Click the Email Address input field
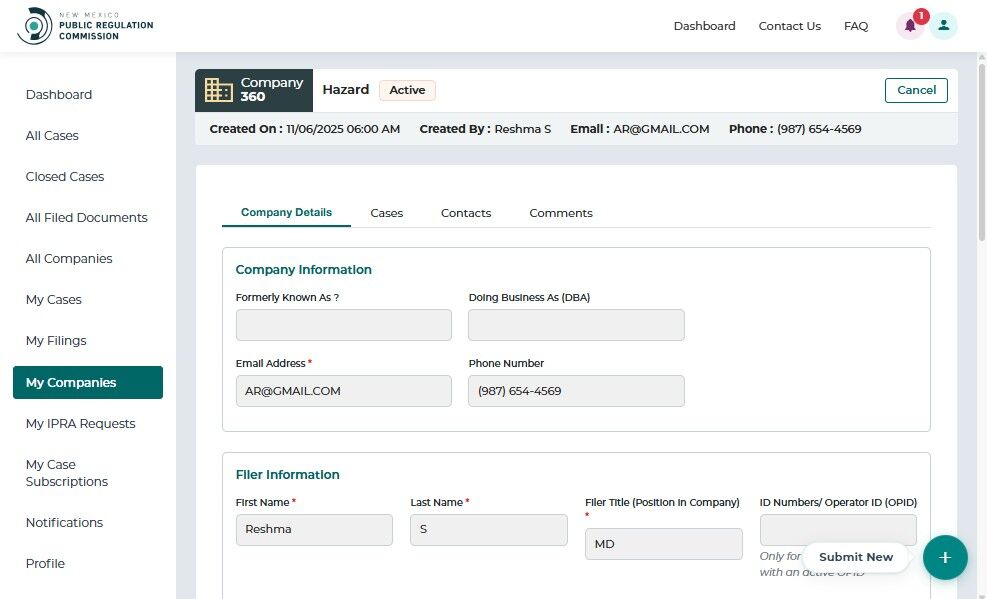987x599 pixels. pyautogui.click(x=344, y=391)
